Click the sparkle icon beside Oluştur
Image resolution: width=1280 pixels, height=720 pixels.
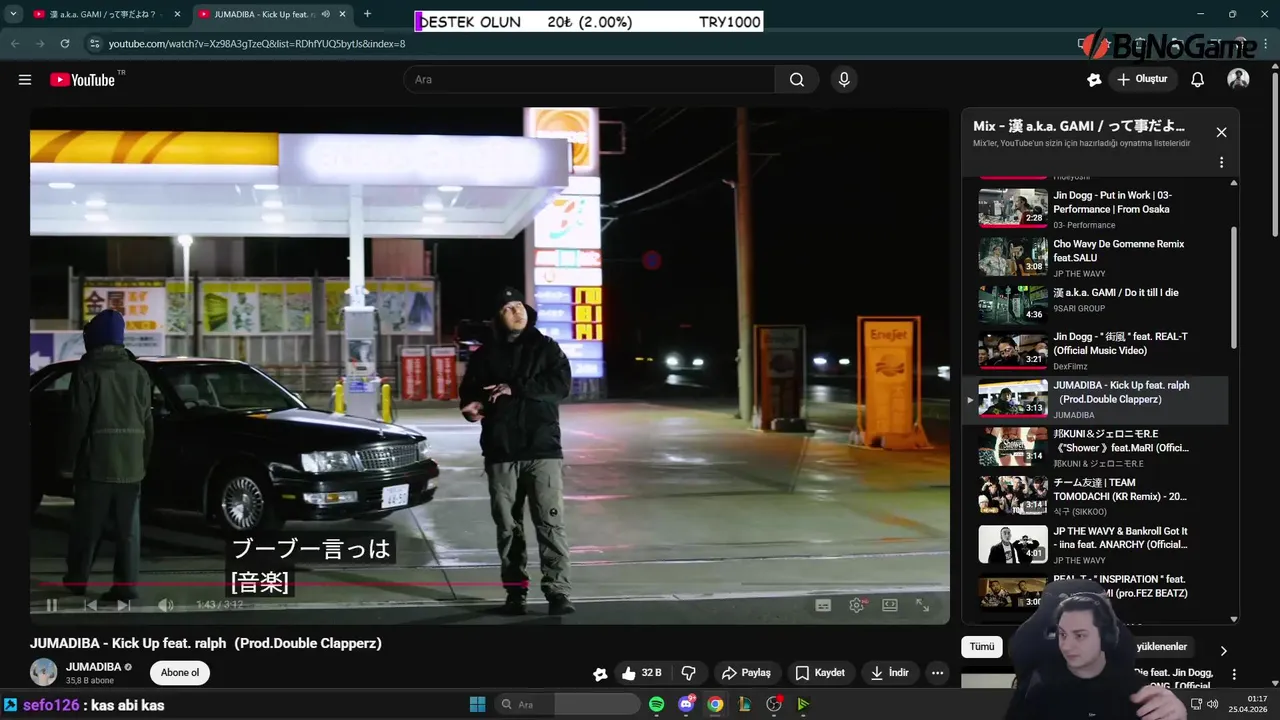(1094, 80)
